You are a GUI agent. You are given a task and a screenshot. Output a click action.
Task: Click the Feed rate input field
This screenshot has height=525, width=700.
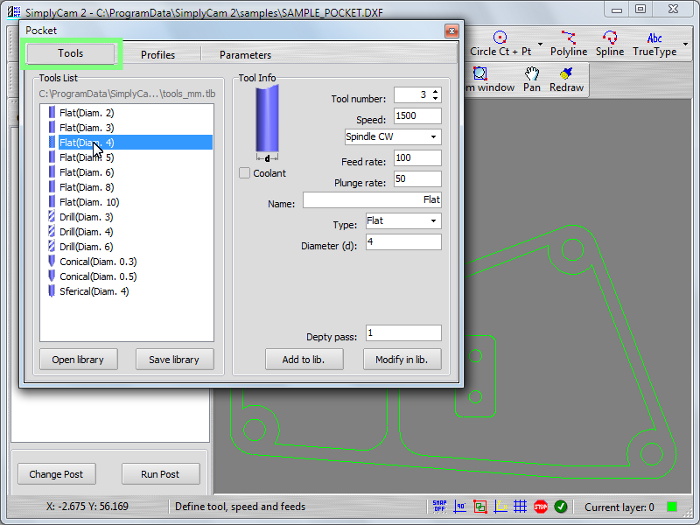(417, 158)
